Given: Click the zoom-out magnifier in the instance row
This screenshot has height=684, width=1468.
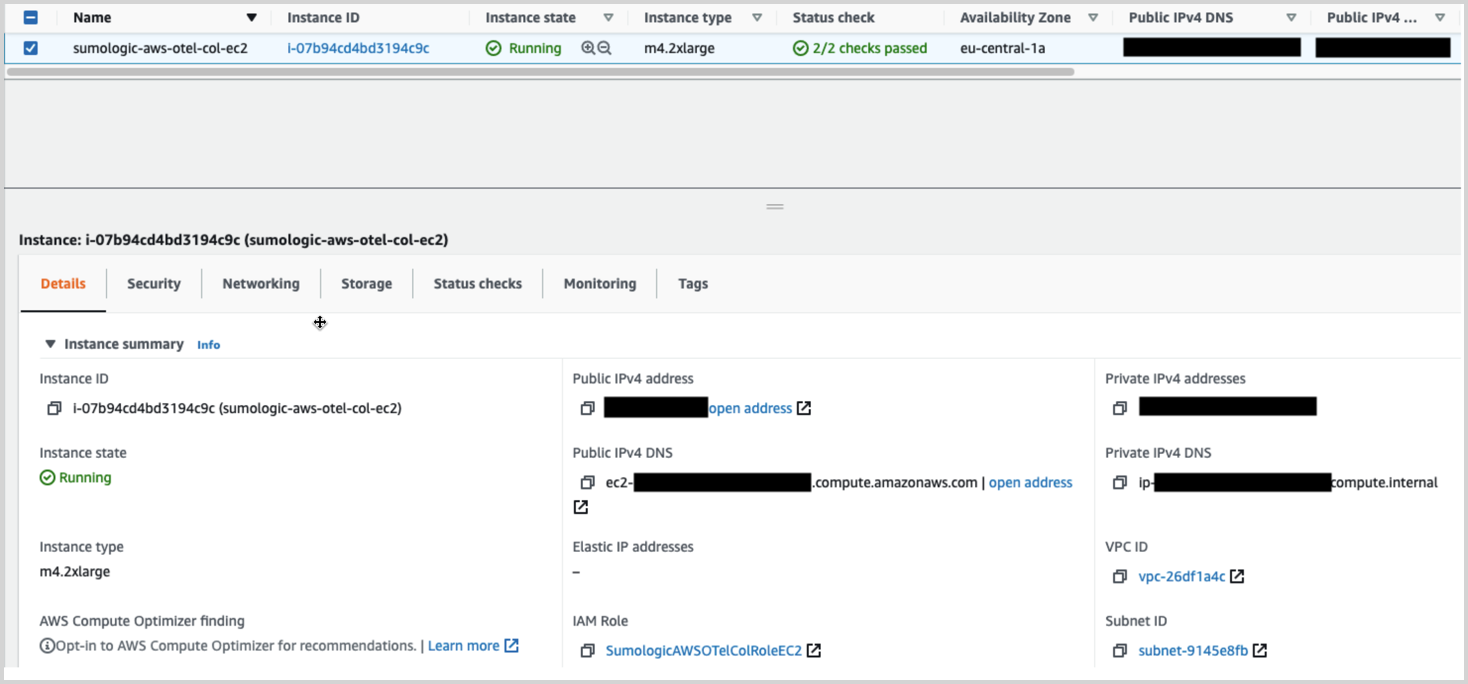Looking at the screenshot, I should coord(605,47).
